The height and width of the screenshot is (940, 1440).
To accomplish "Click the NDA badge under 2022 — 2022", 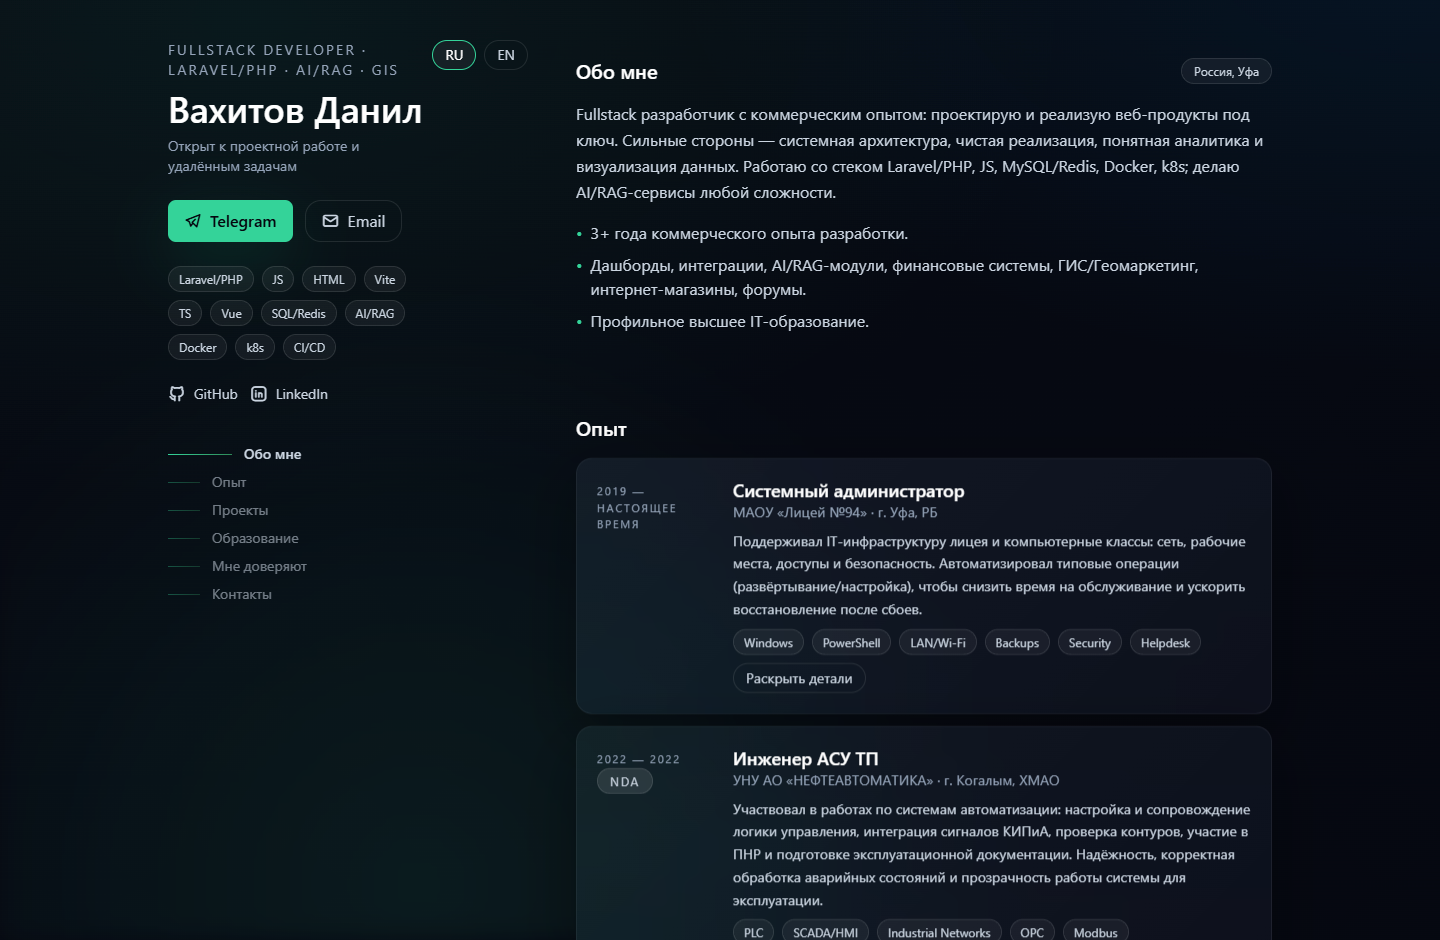I will pos(625,782).
